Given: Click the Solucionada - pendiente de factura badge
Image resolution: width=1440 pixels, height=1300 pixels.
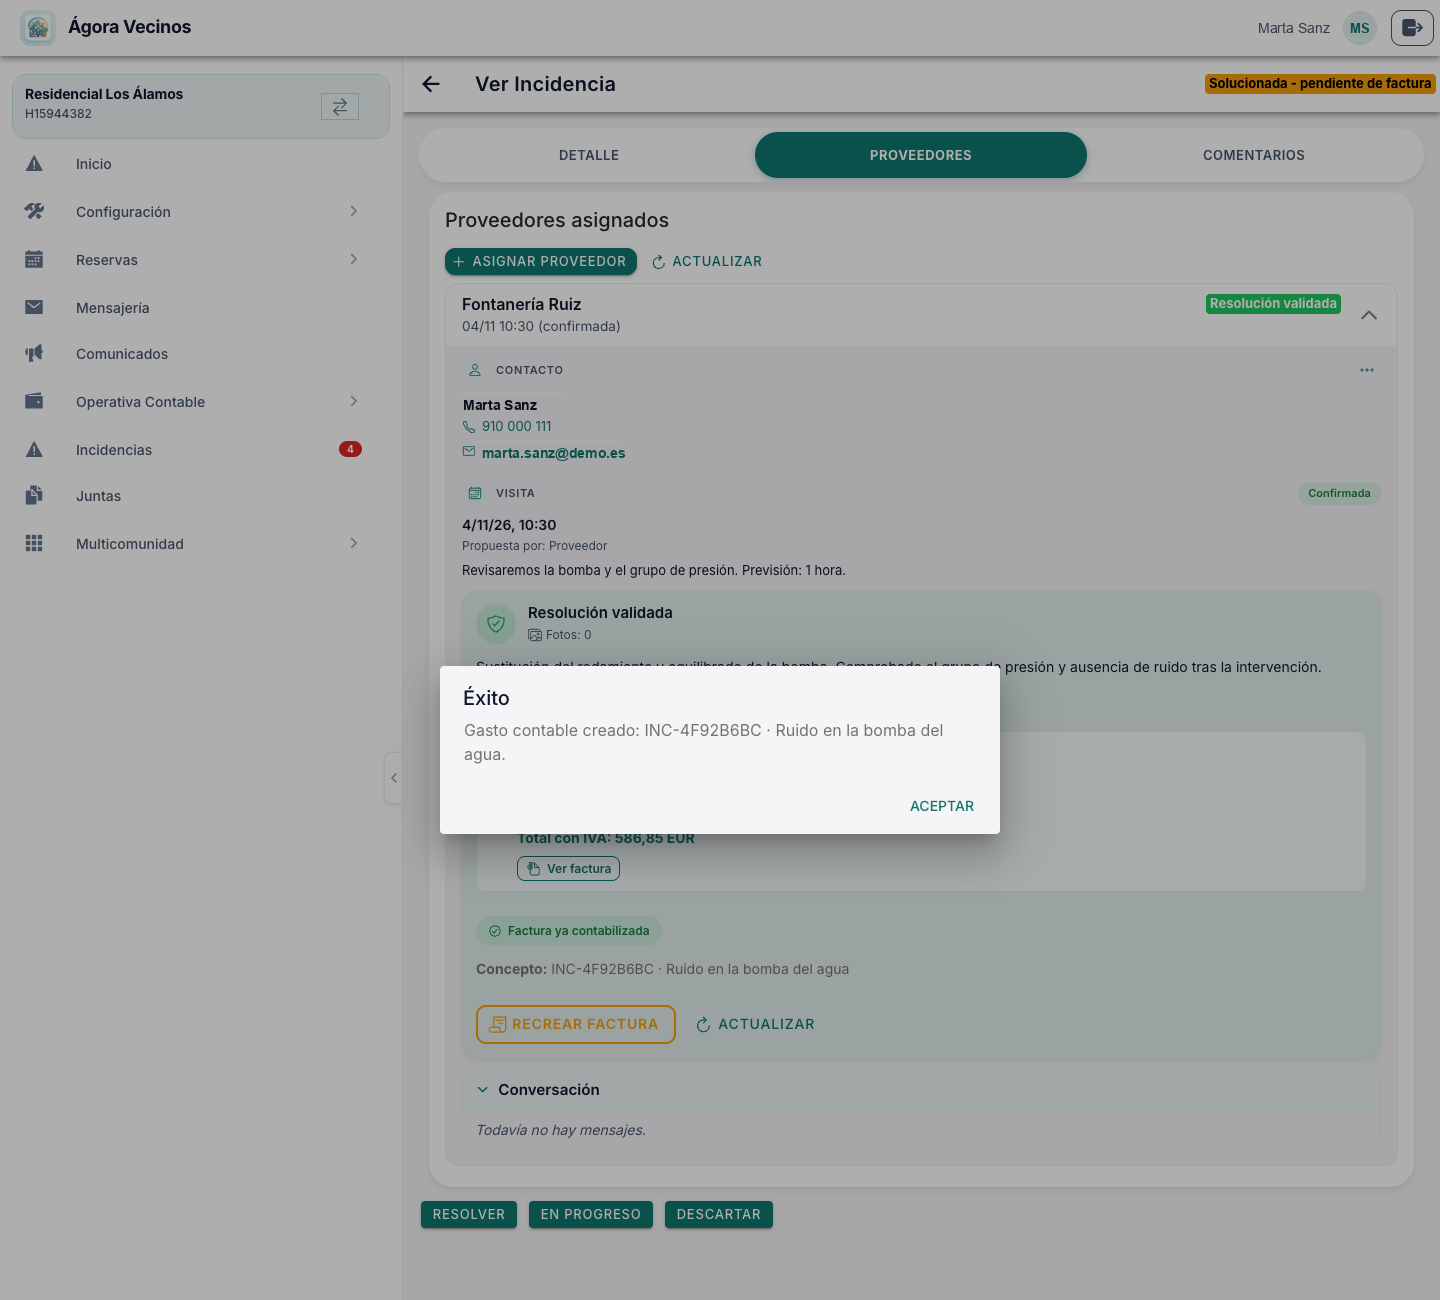Looking at the screenshot, I should 1320,84.
